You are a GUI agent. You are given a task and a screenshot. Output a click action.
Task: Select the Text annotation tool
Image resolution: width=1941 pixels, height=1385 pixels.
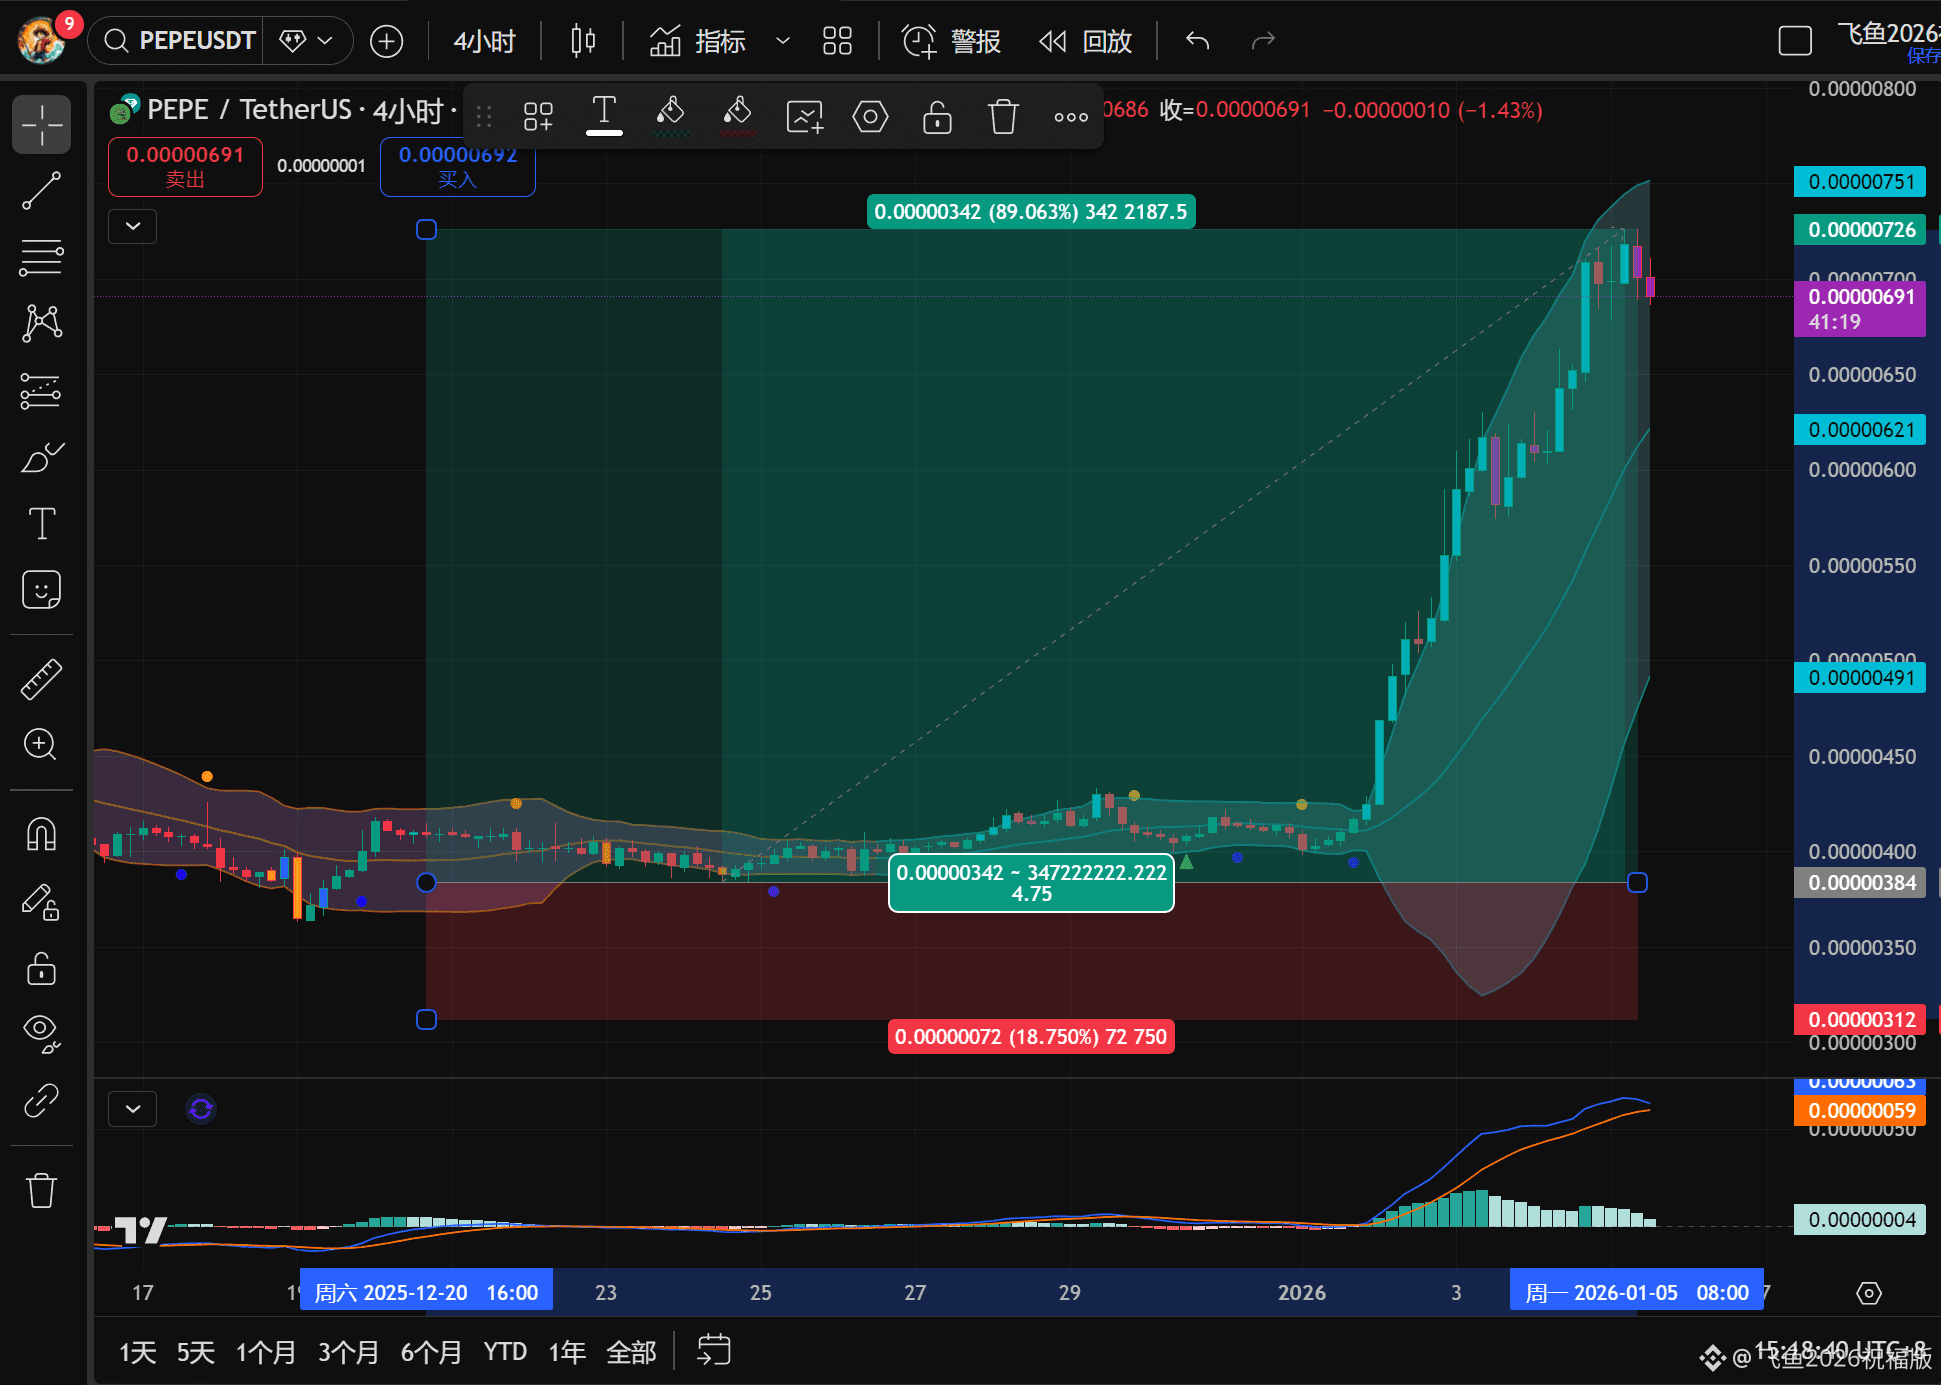41,523
